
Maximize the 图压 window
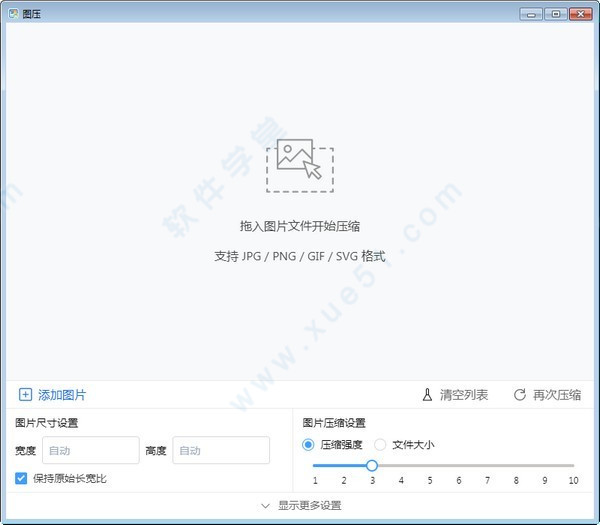pyautogui.click(x=556, y=14)
